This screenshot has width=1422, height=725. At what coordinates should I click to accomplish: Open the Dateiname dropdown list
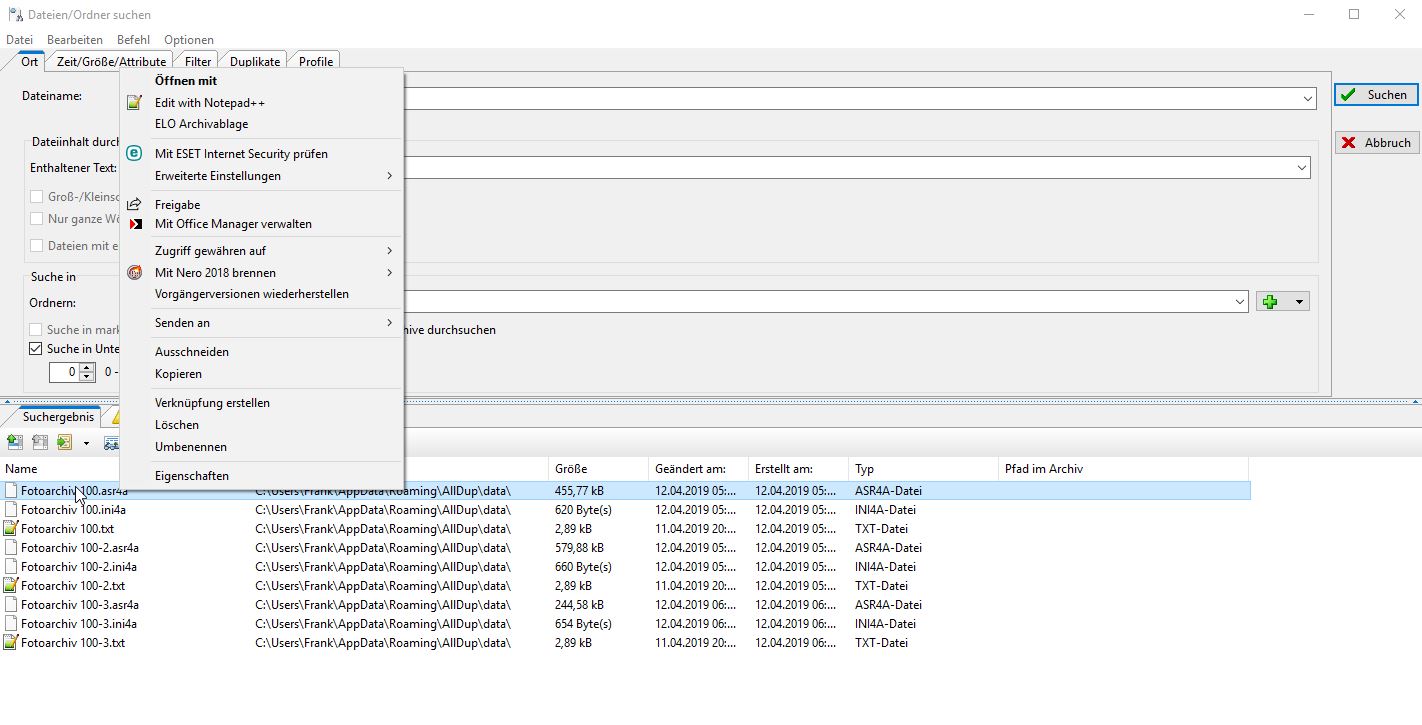[x=1308, y=98]
